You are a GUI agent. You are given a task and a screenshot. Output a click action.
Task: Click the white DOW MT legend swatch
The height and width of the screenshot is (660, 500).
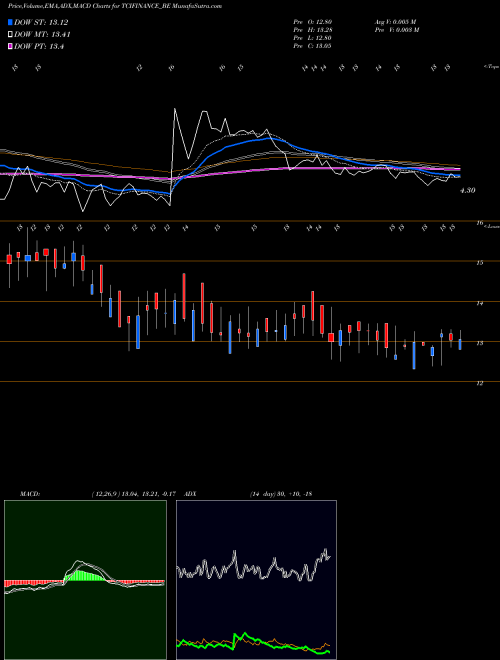(x=10, y=35)
